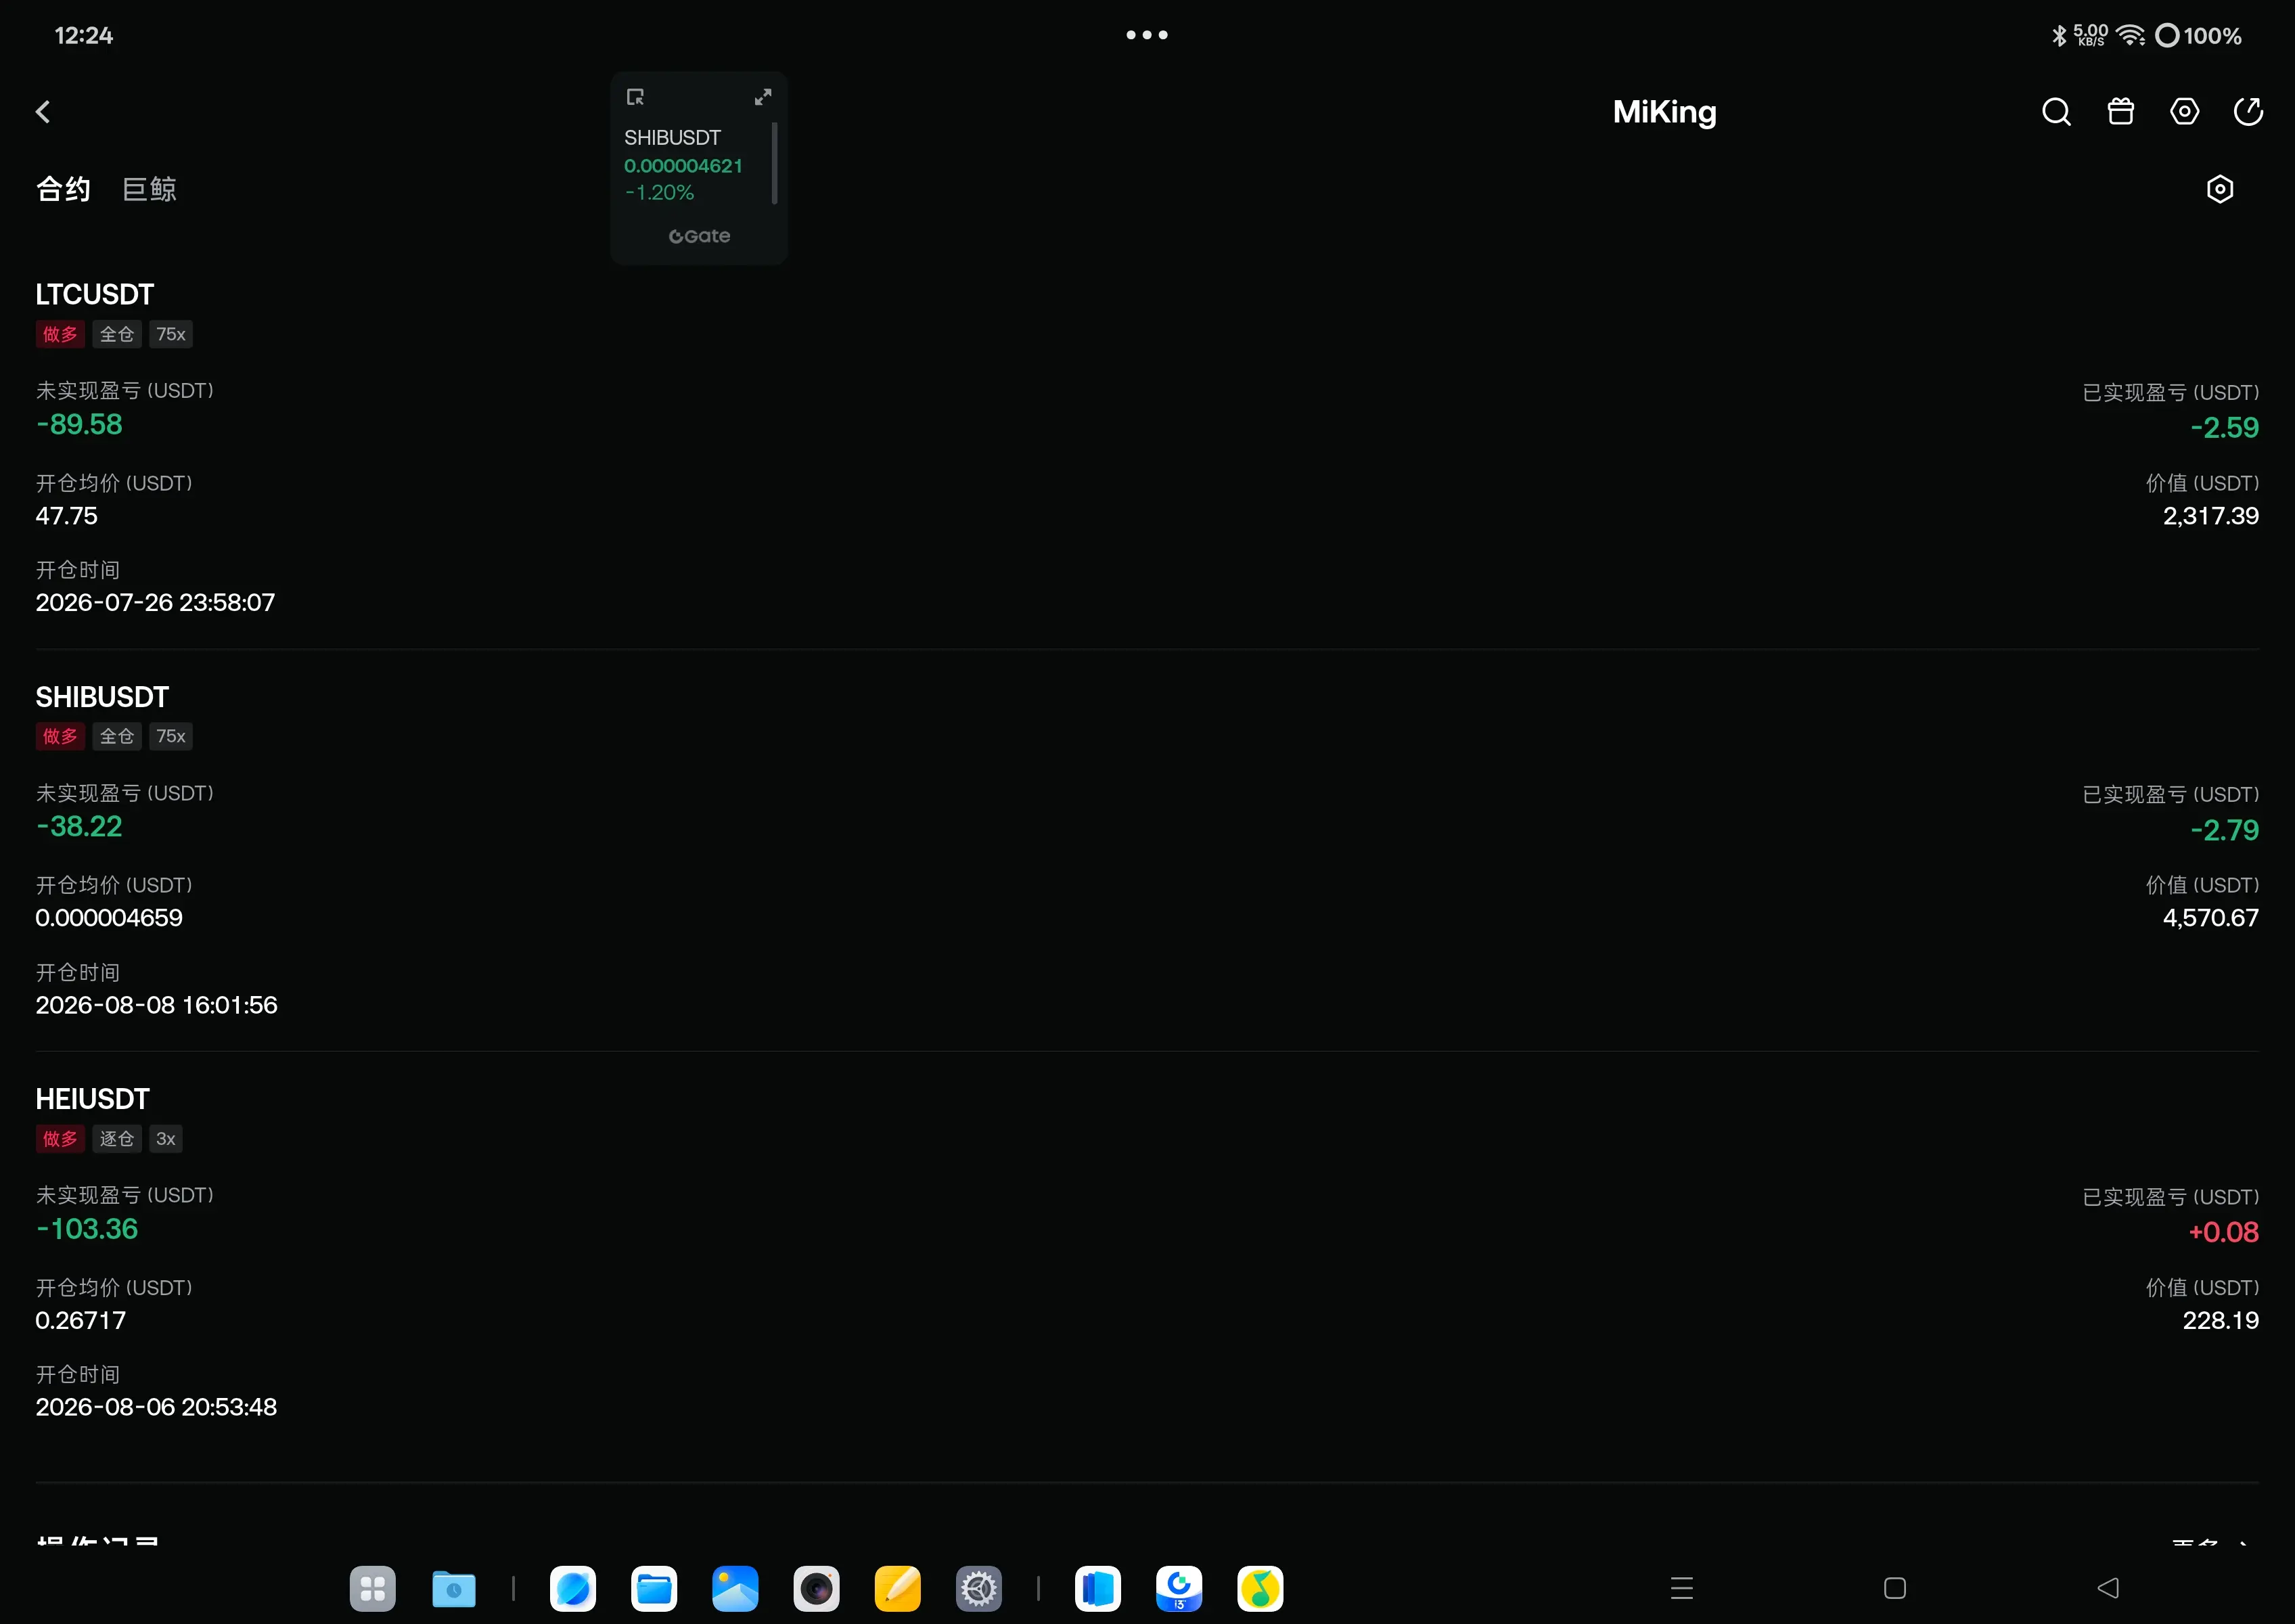Open recent files folder in dock
Screen dimensions: 2295x1624
point(454,1588)
